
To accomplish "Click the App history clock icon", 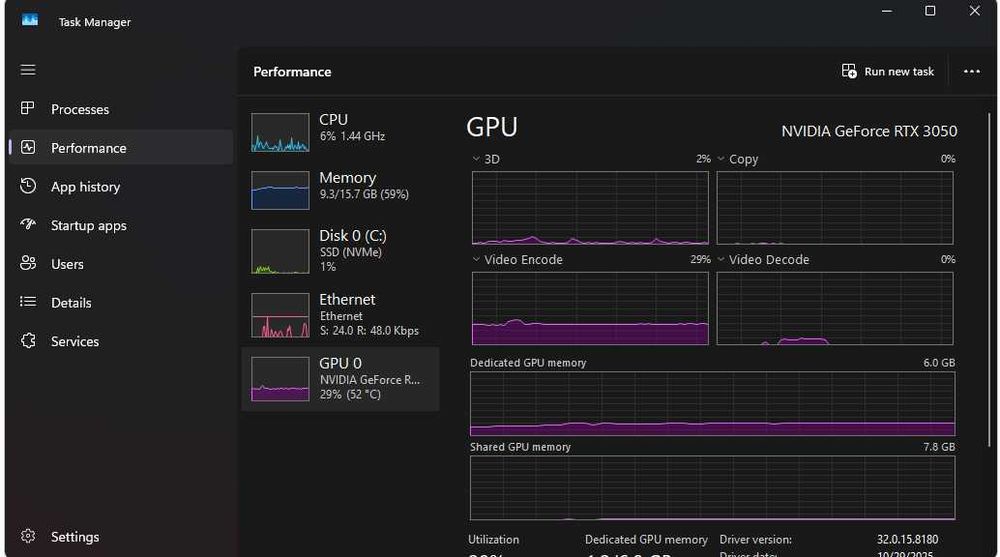I will click(28, 187).
